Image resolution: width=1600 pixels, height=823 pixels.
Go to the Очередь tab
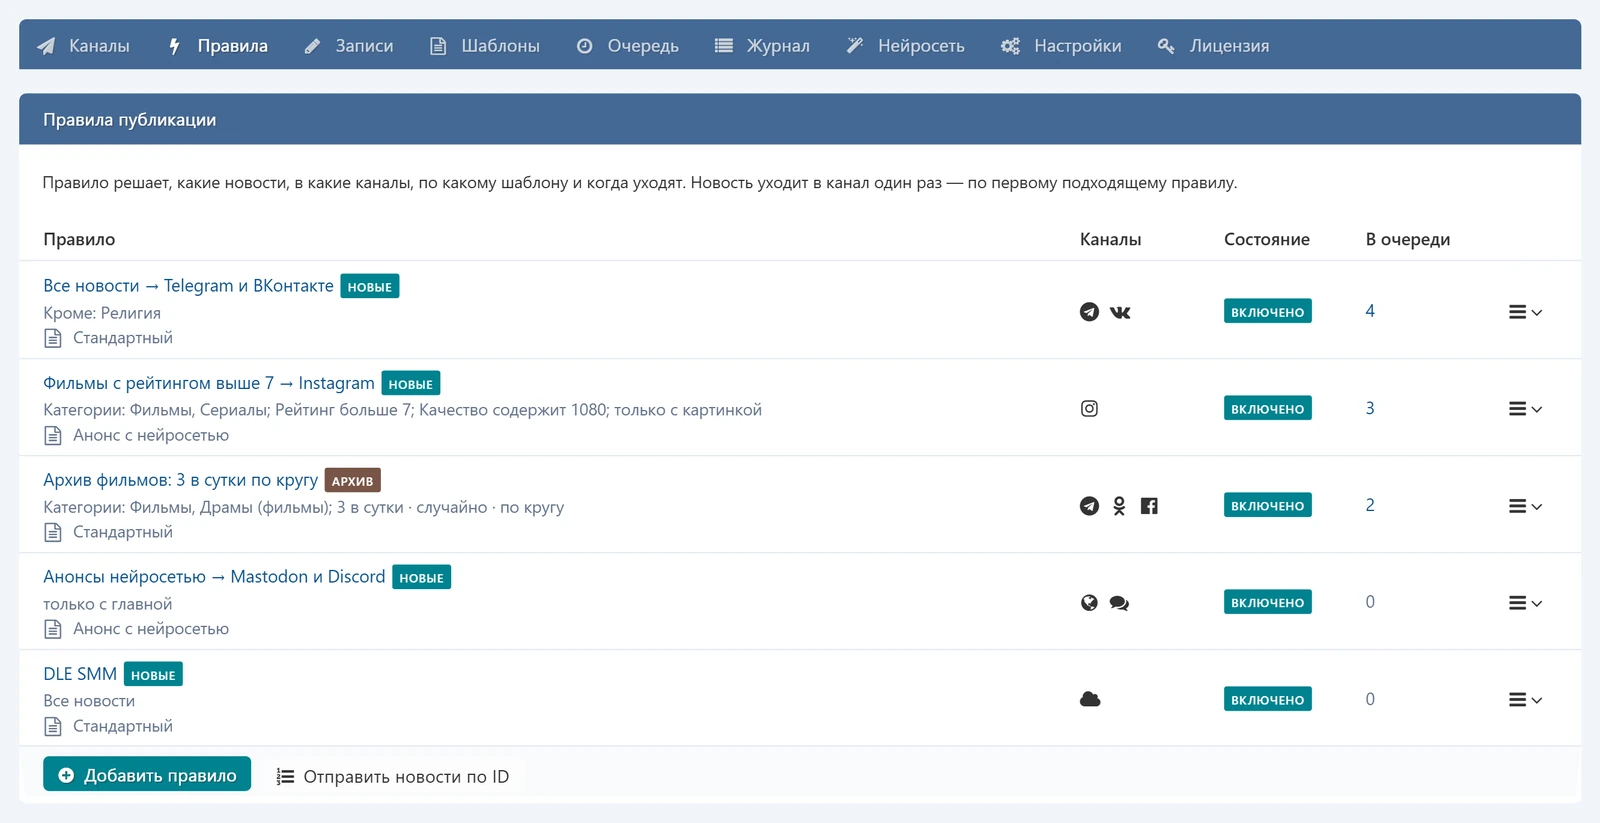(x=628, y=45)
